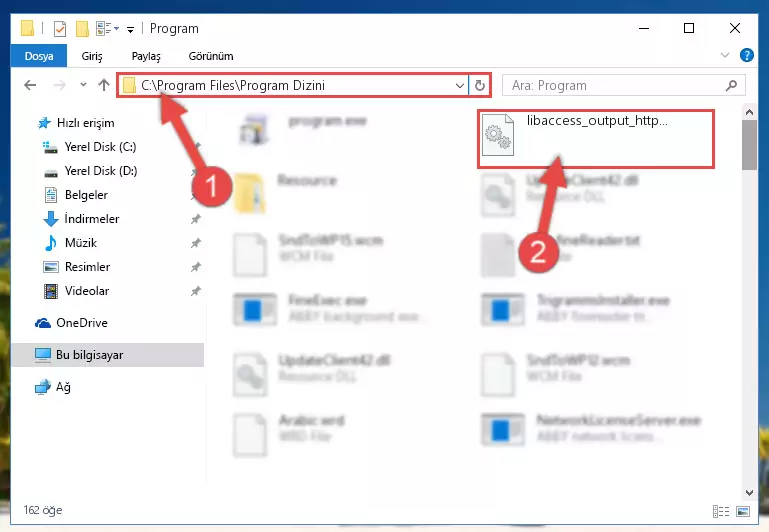Open the Paylaş ribbon tab
769x532 pixels.
(x=146, y=56)
